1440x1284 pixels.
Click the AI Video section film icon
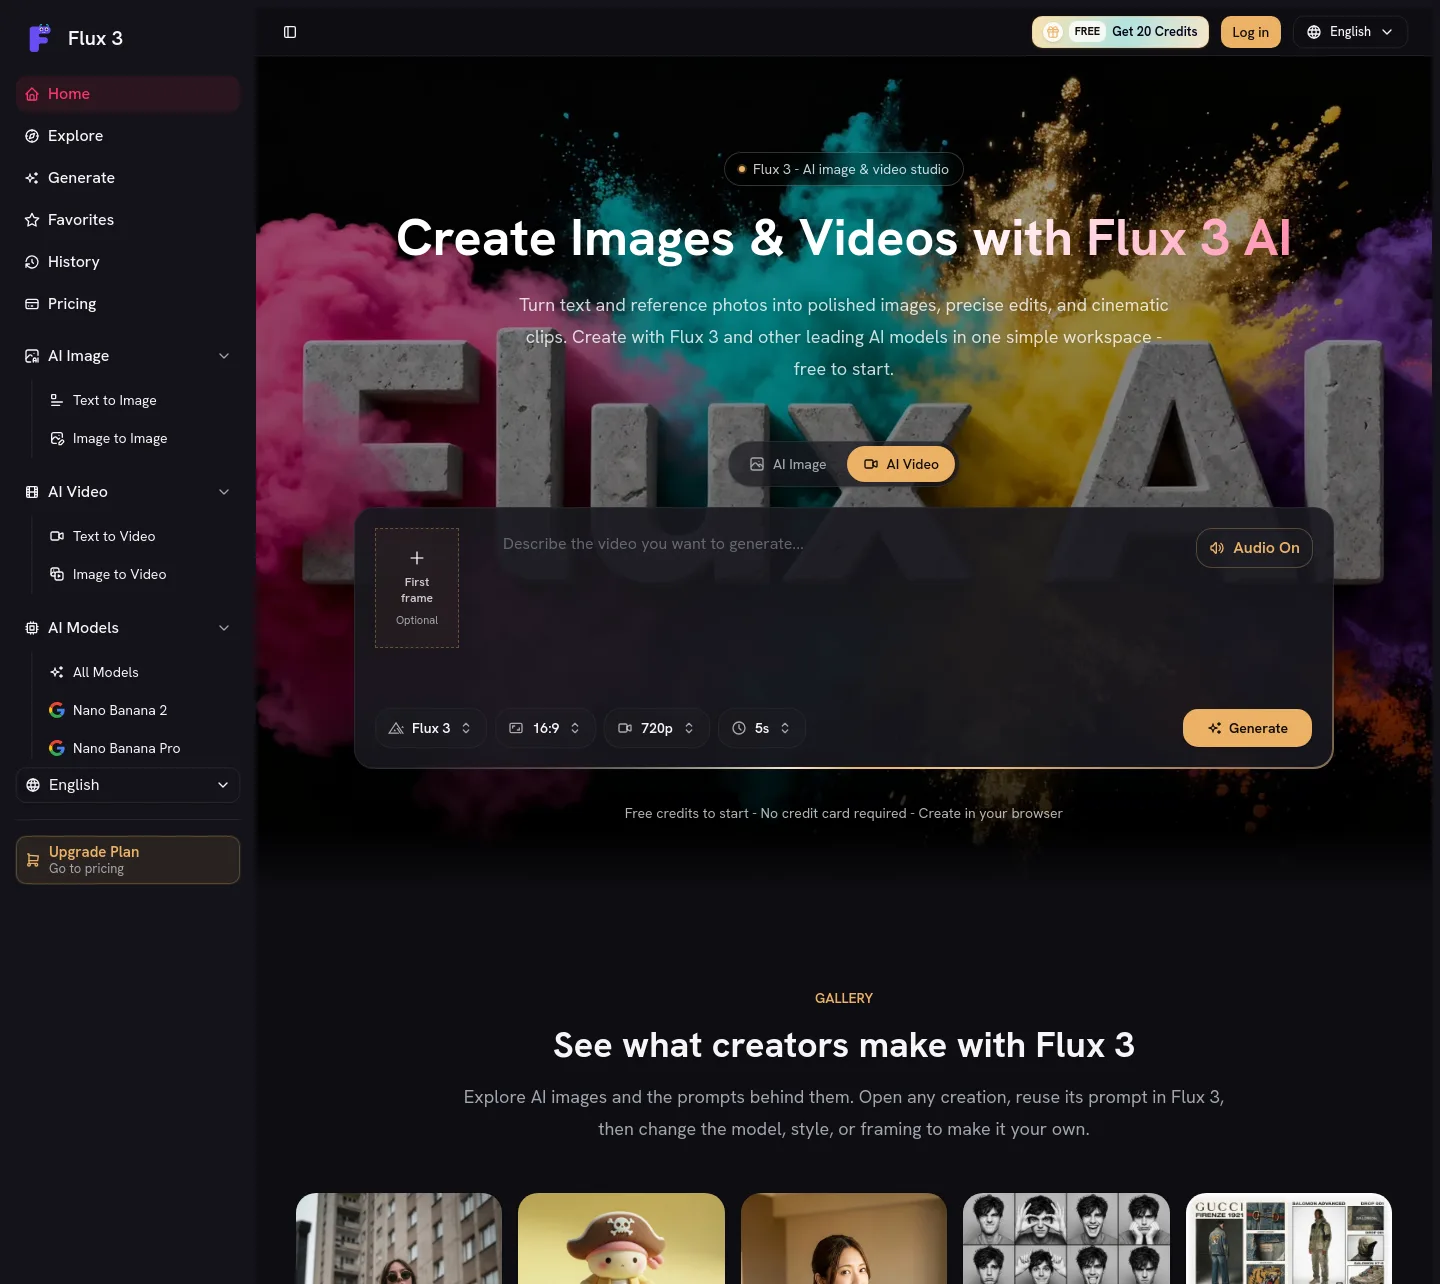pos(32,492)
